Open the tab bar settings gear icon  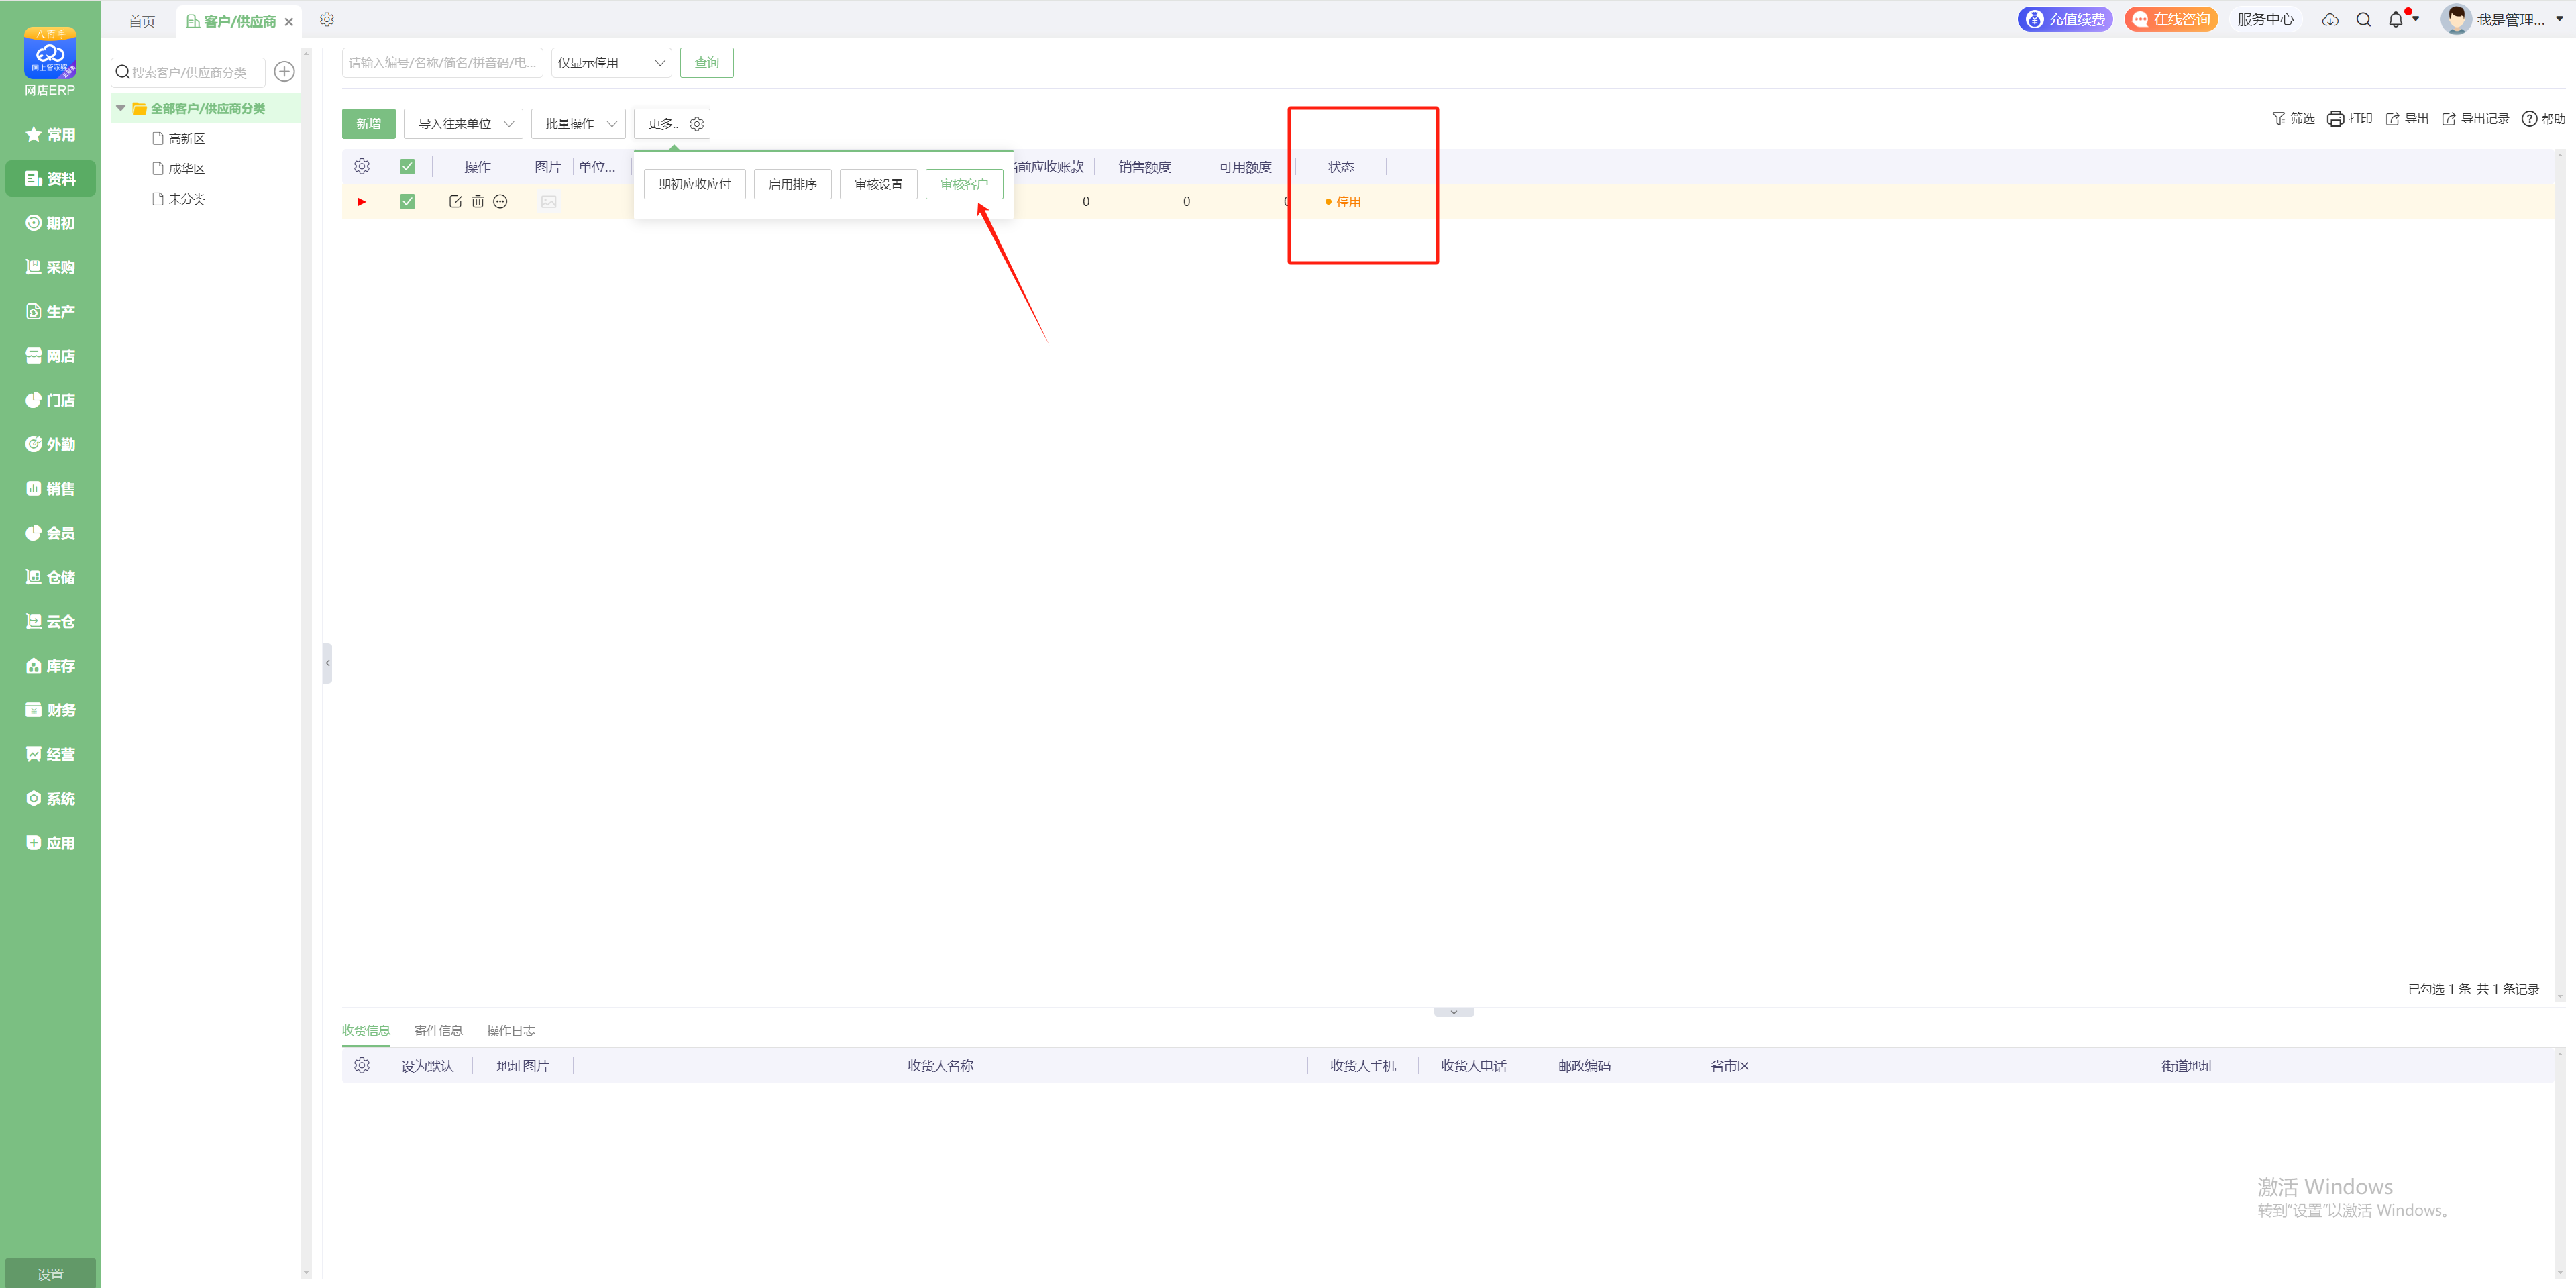pyautogui.click(x=327, y=19)
